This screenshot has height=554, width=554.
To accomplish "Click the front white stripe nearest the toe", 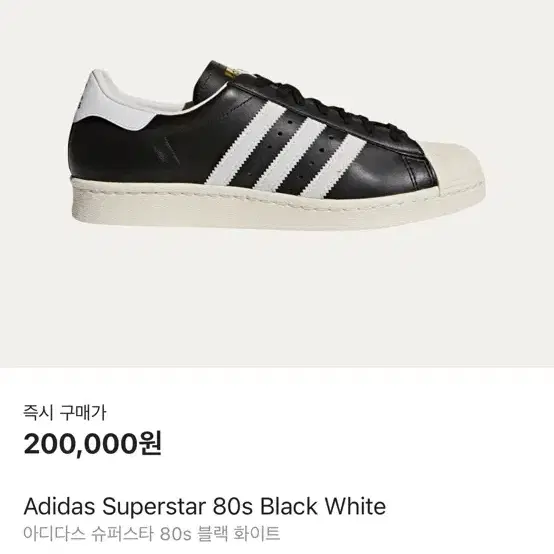I will click(335, 166).
